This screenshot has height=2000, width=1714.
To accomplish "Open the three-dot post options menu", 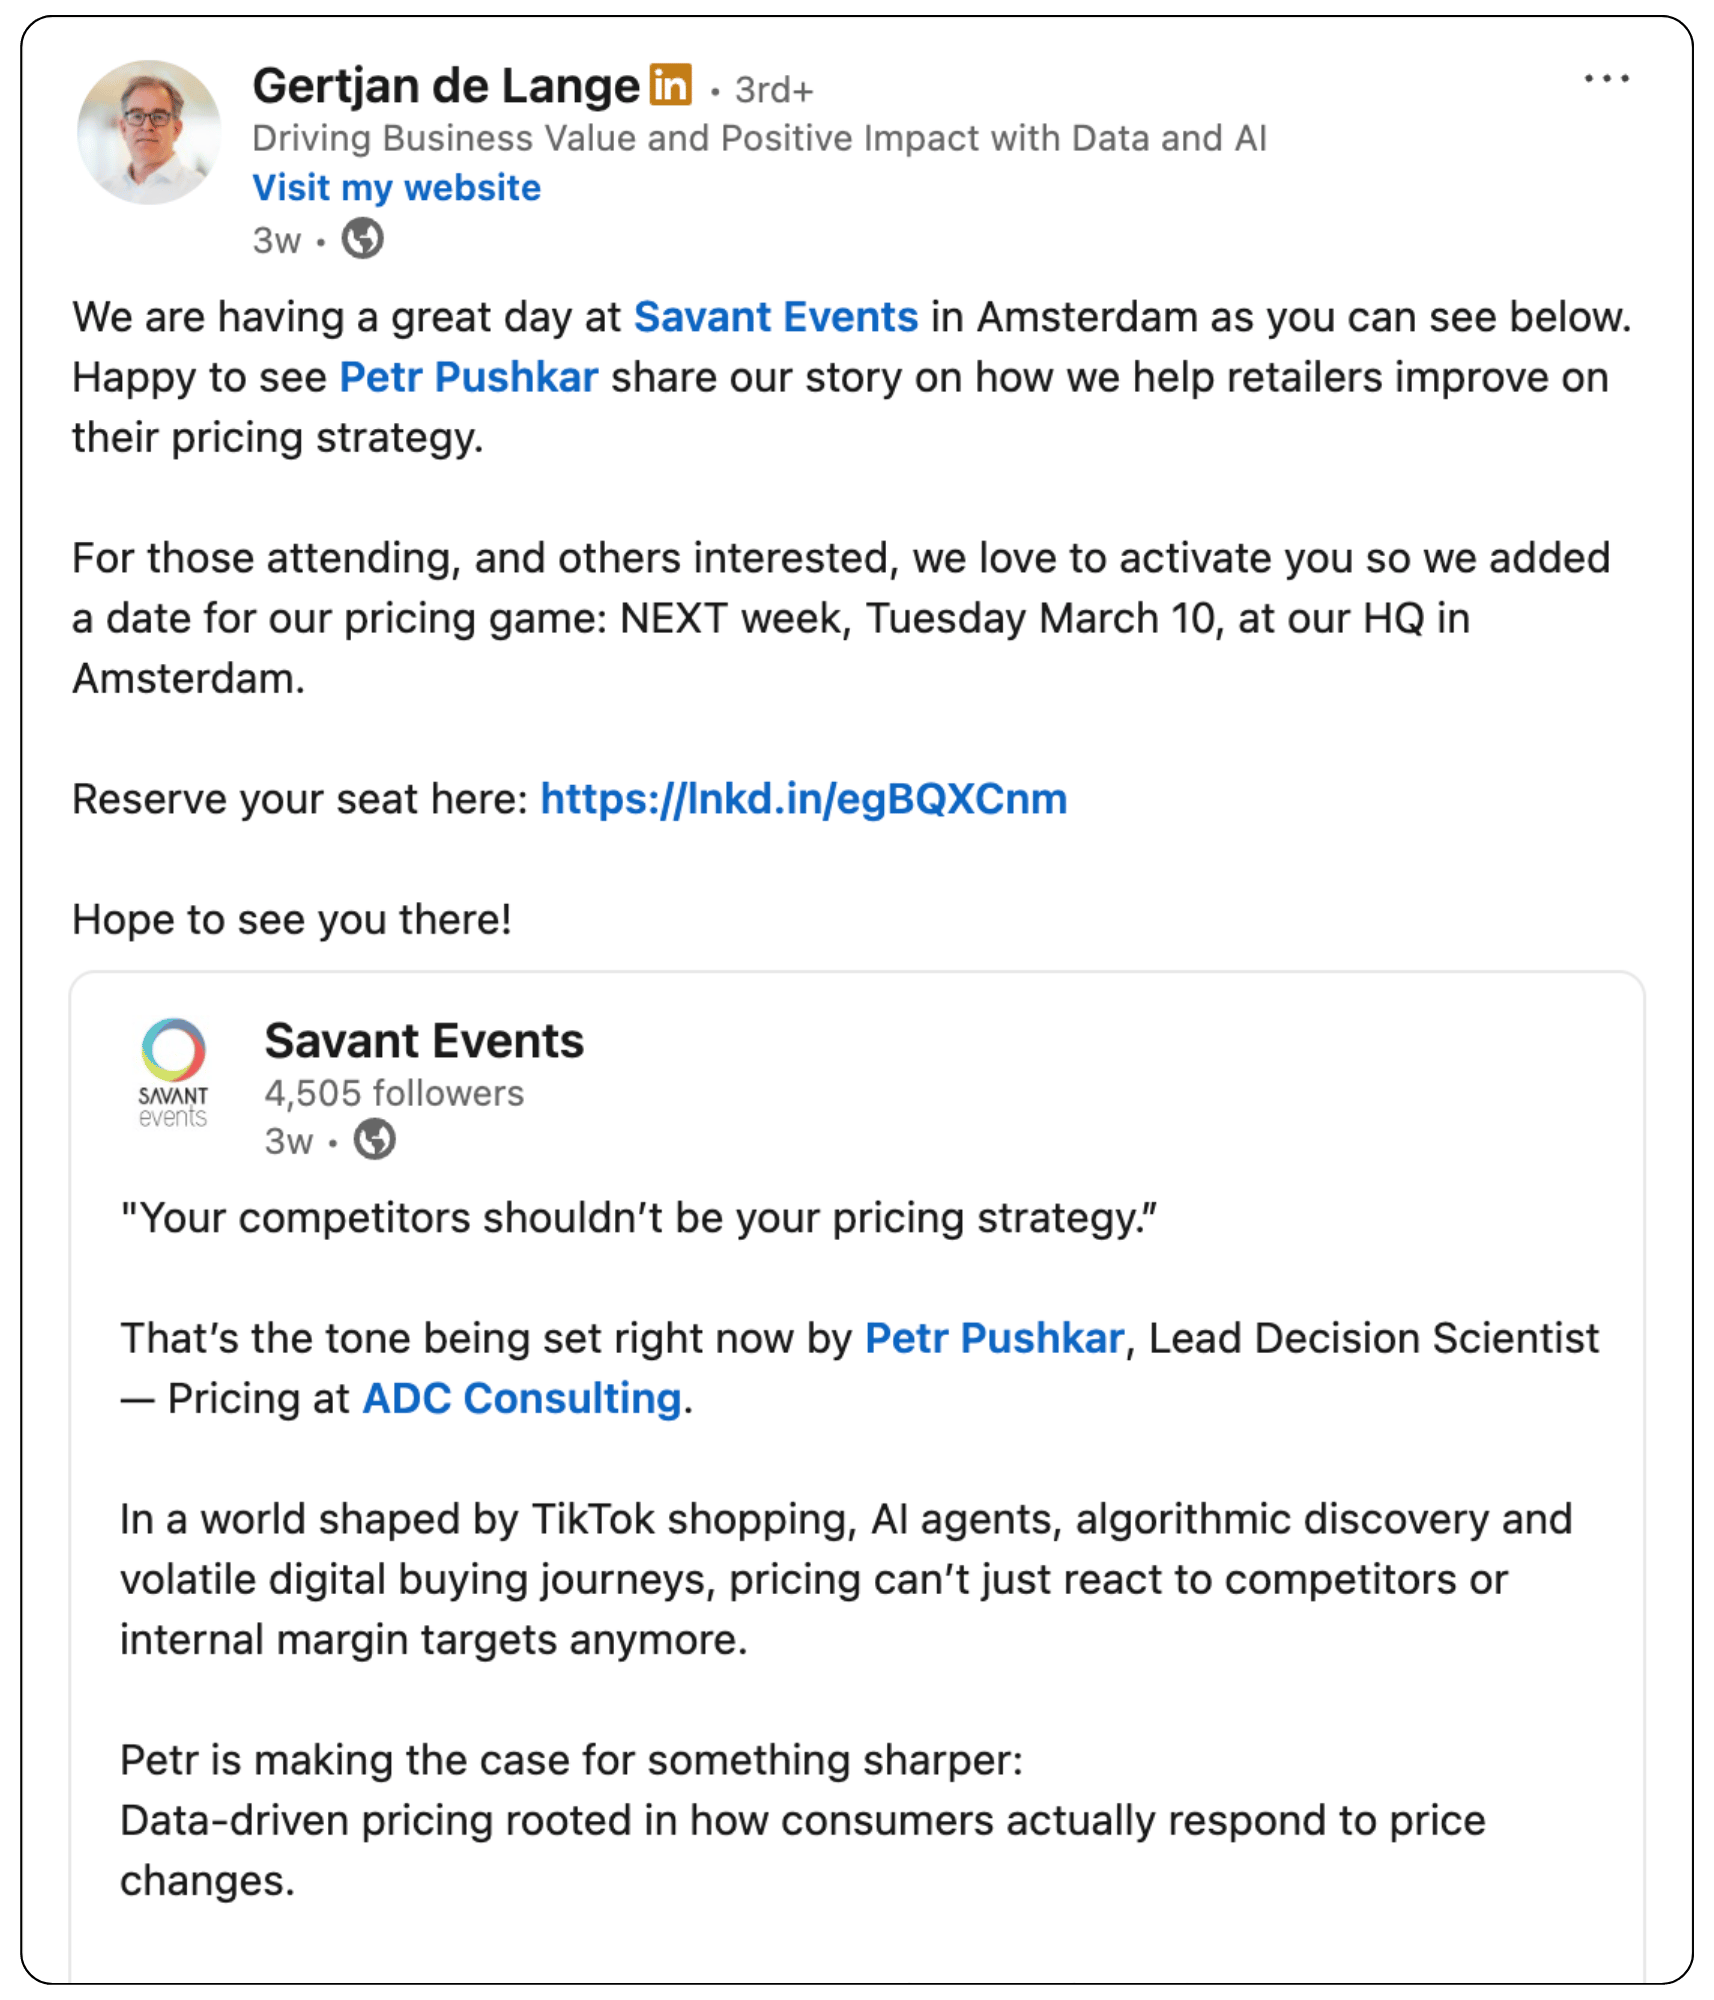I will [x=1606, y=78].
